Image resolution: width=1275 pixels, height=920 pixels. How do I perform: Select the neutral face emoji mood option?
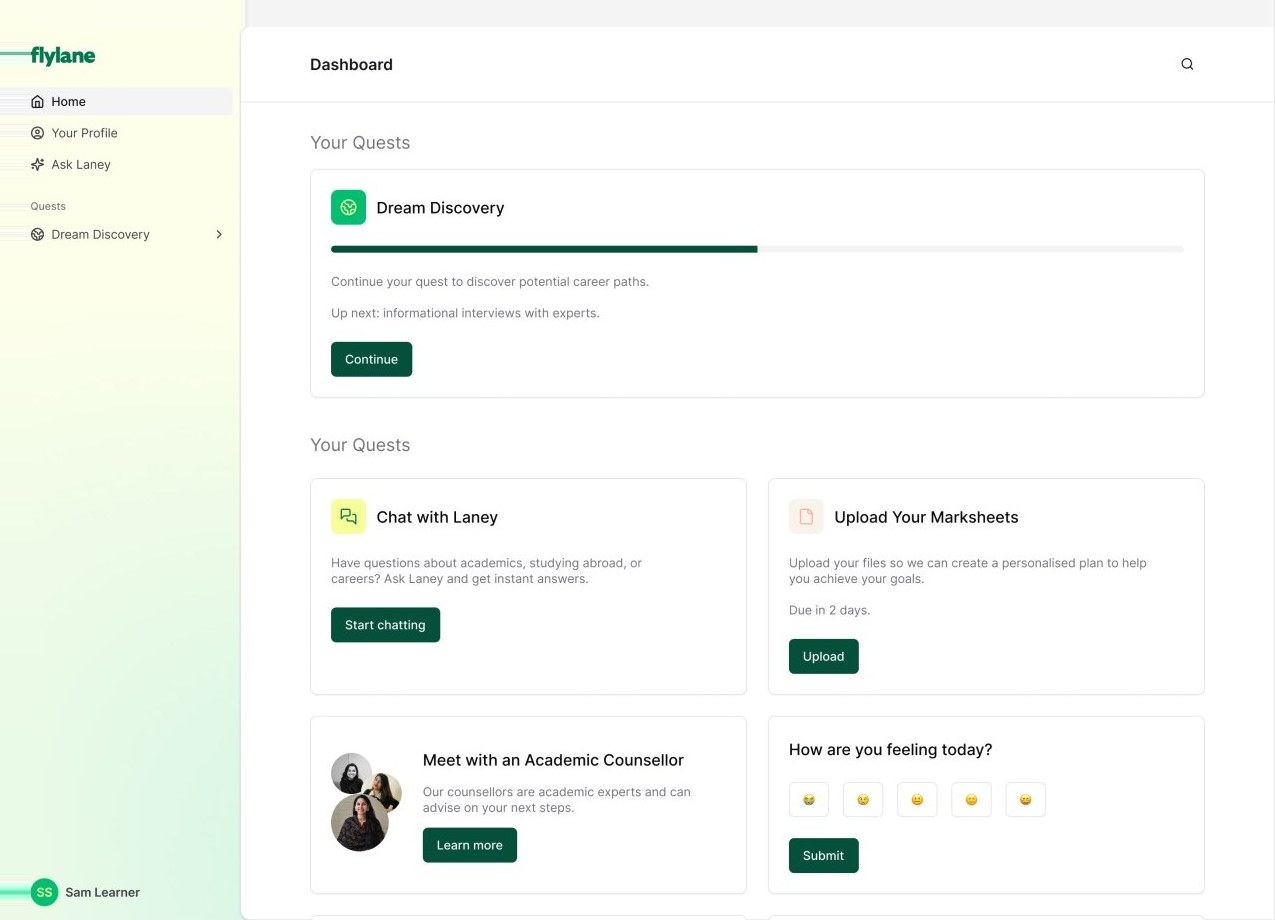[917, 800]
